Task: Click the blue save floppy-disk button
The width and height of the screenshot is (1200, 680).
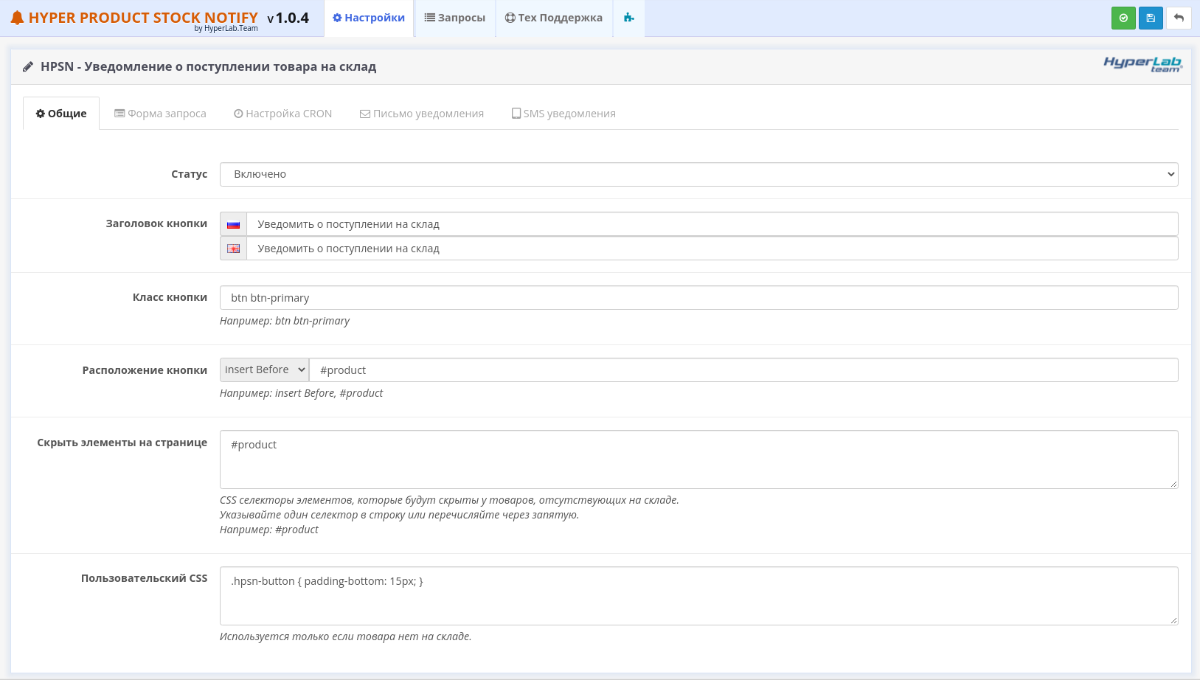Action: tap(1150, 18)
